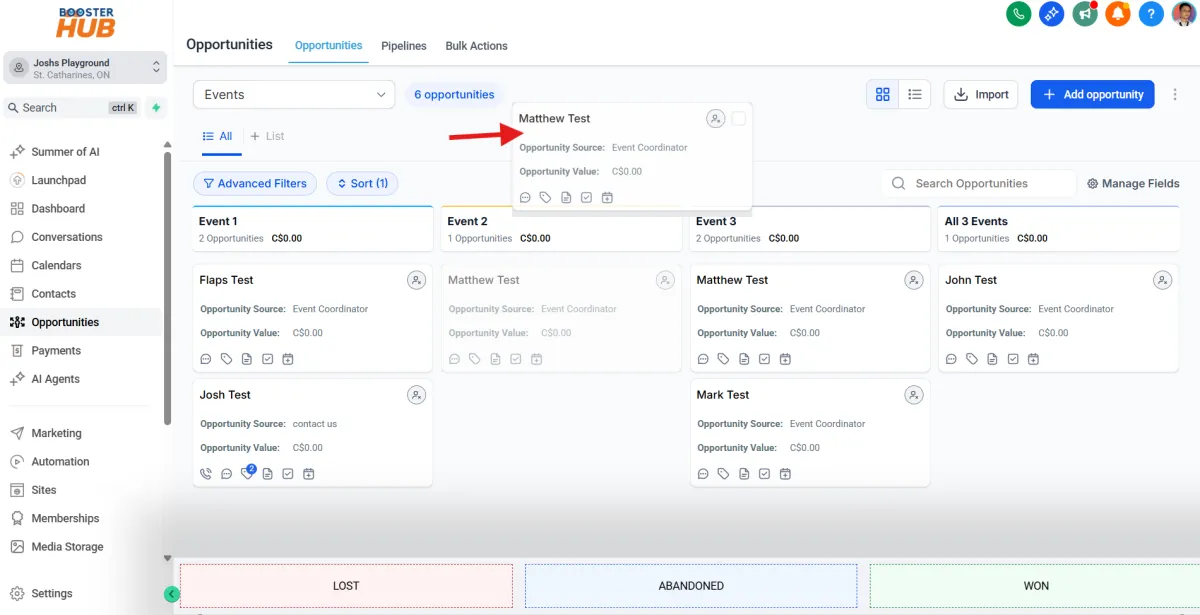Click the AI sparkles icon in the header

coord(1051,15)
